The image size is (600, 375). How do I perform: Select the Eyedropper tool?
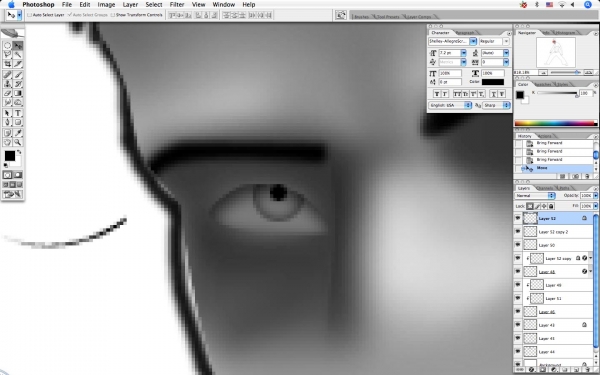[x=18, y=133]
